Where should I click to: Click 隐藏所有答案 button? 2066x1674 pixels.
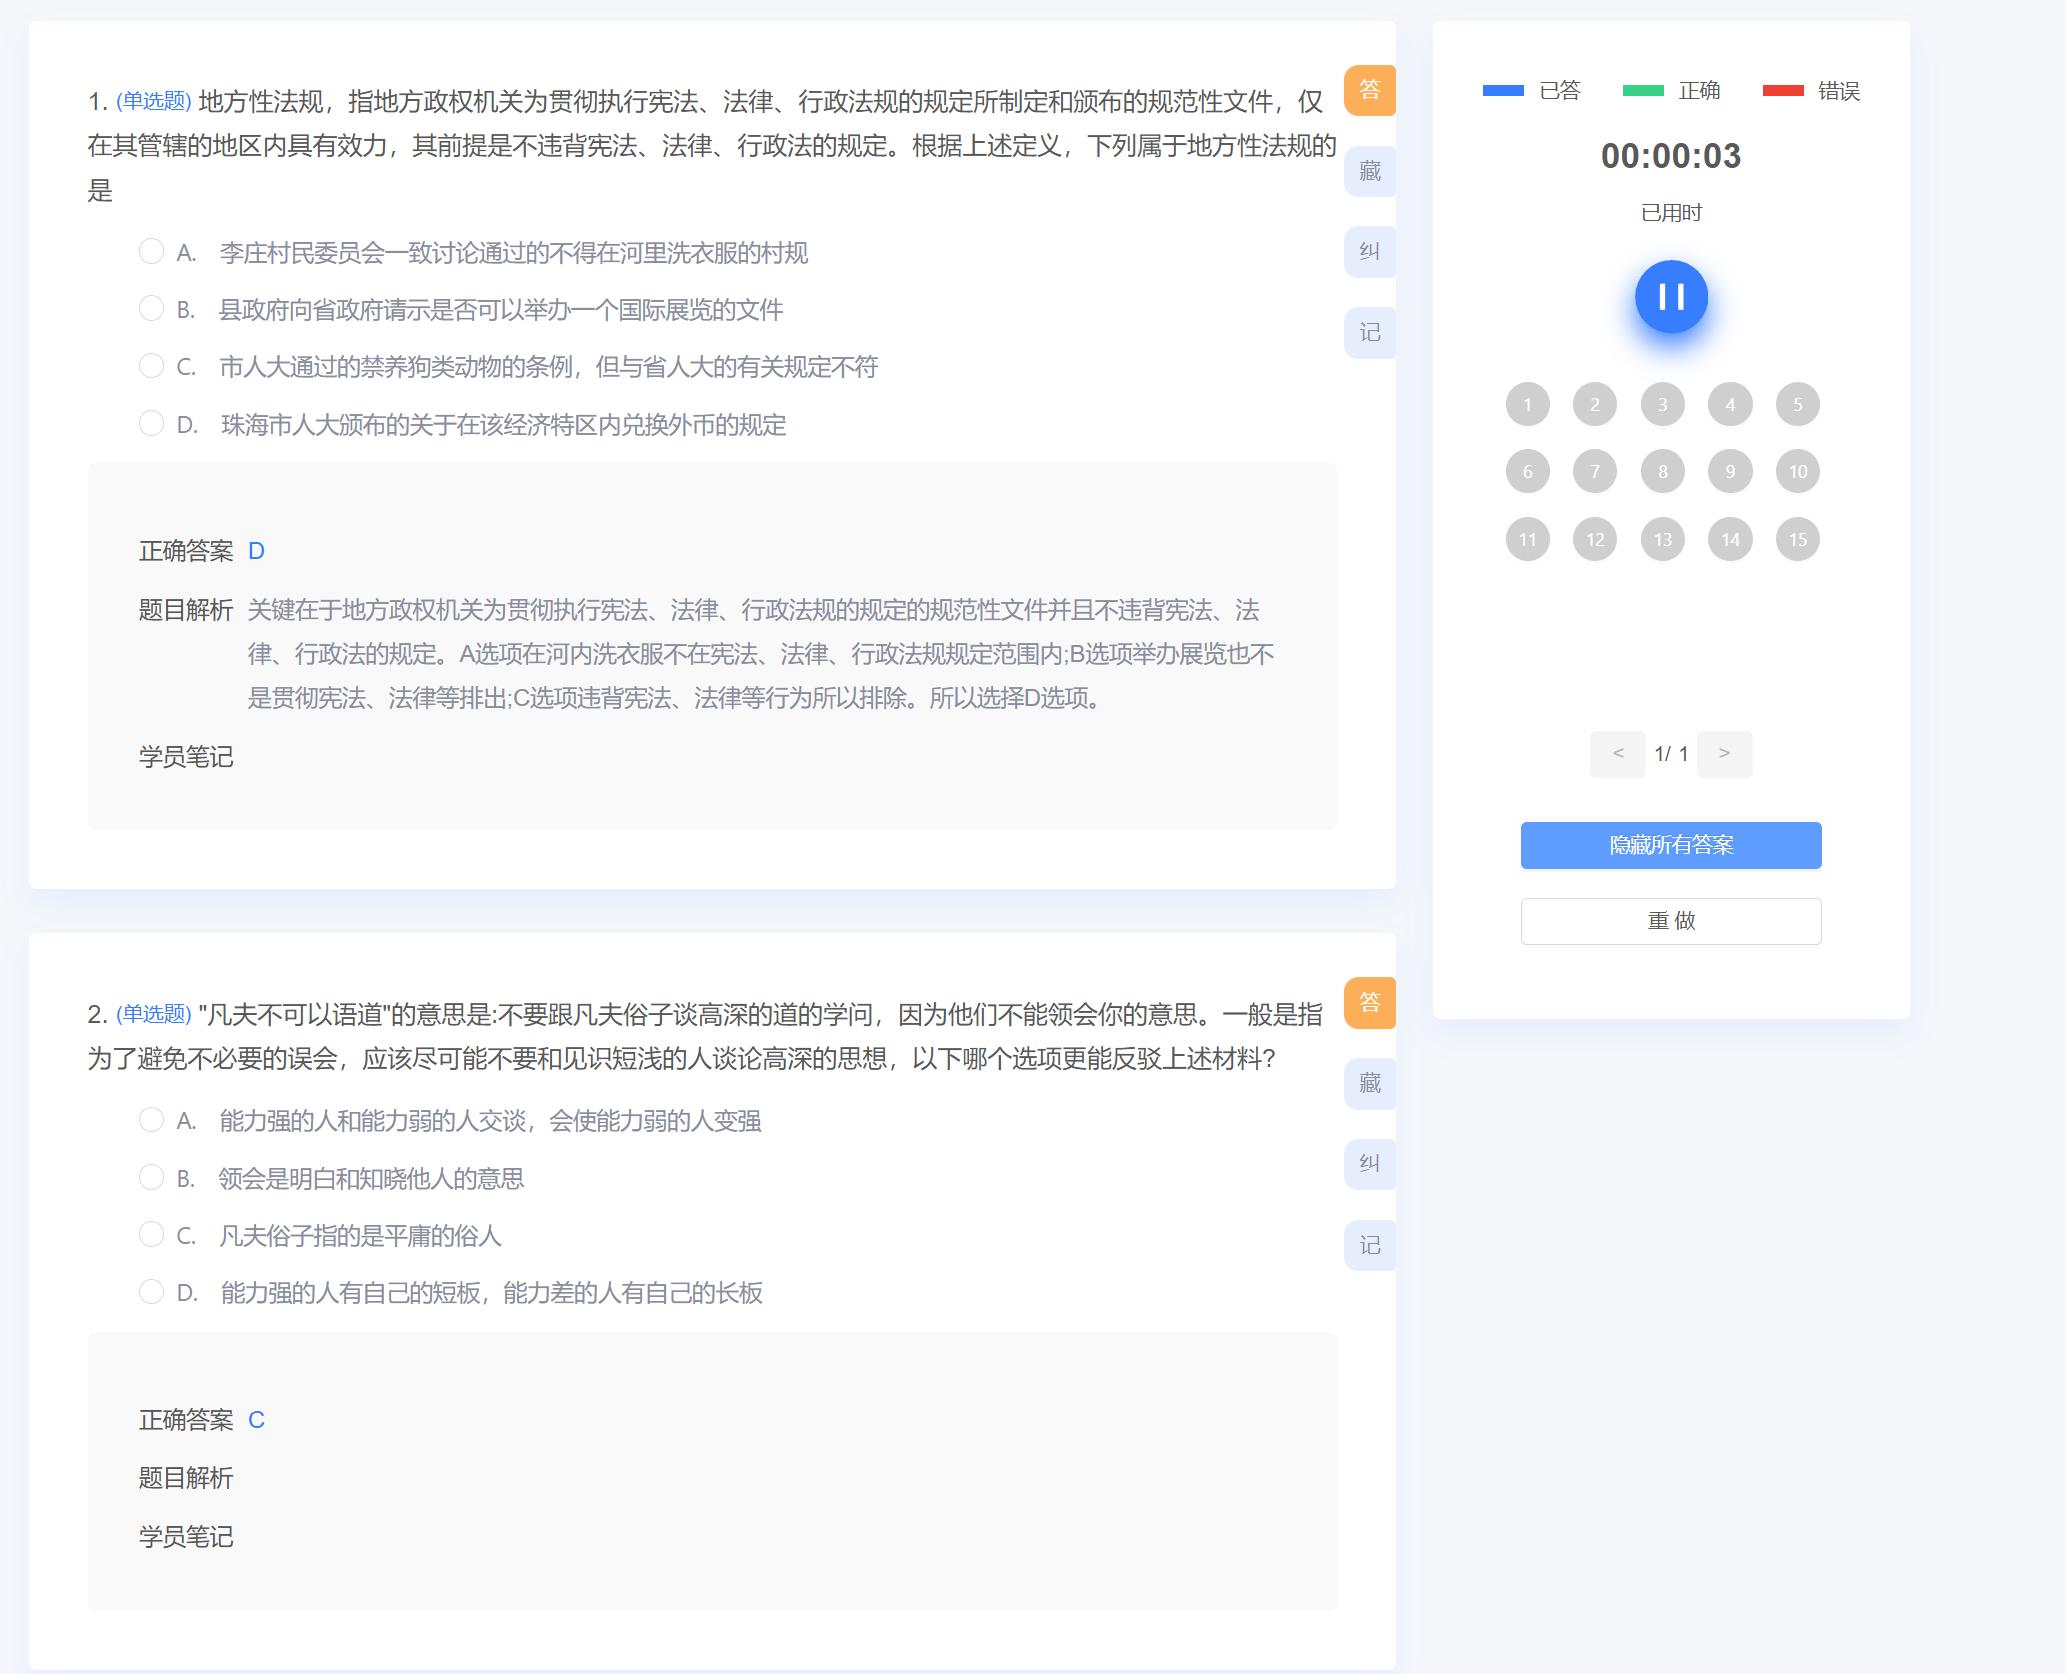coord(1670,845)
